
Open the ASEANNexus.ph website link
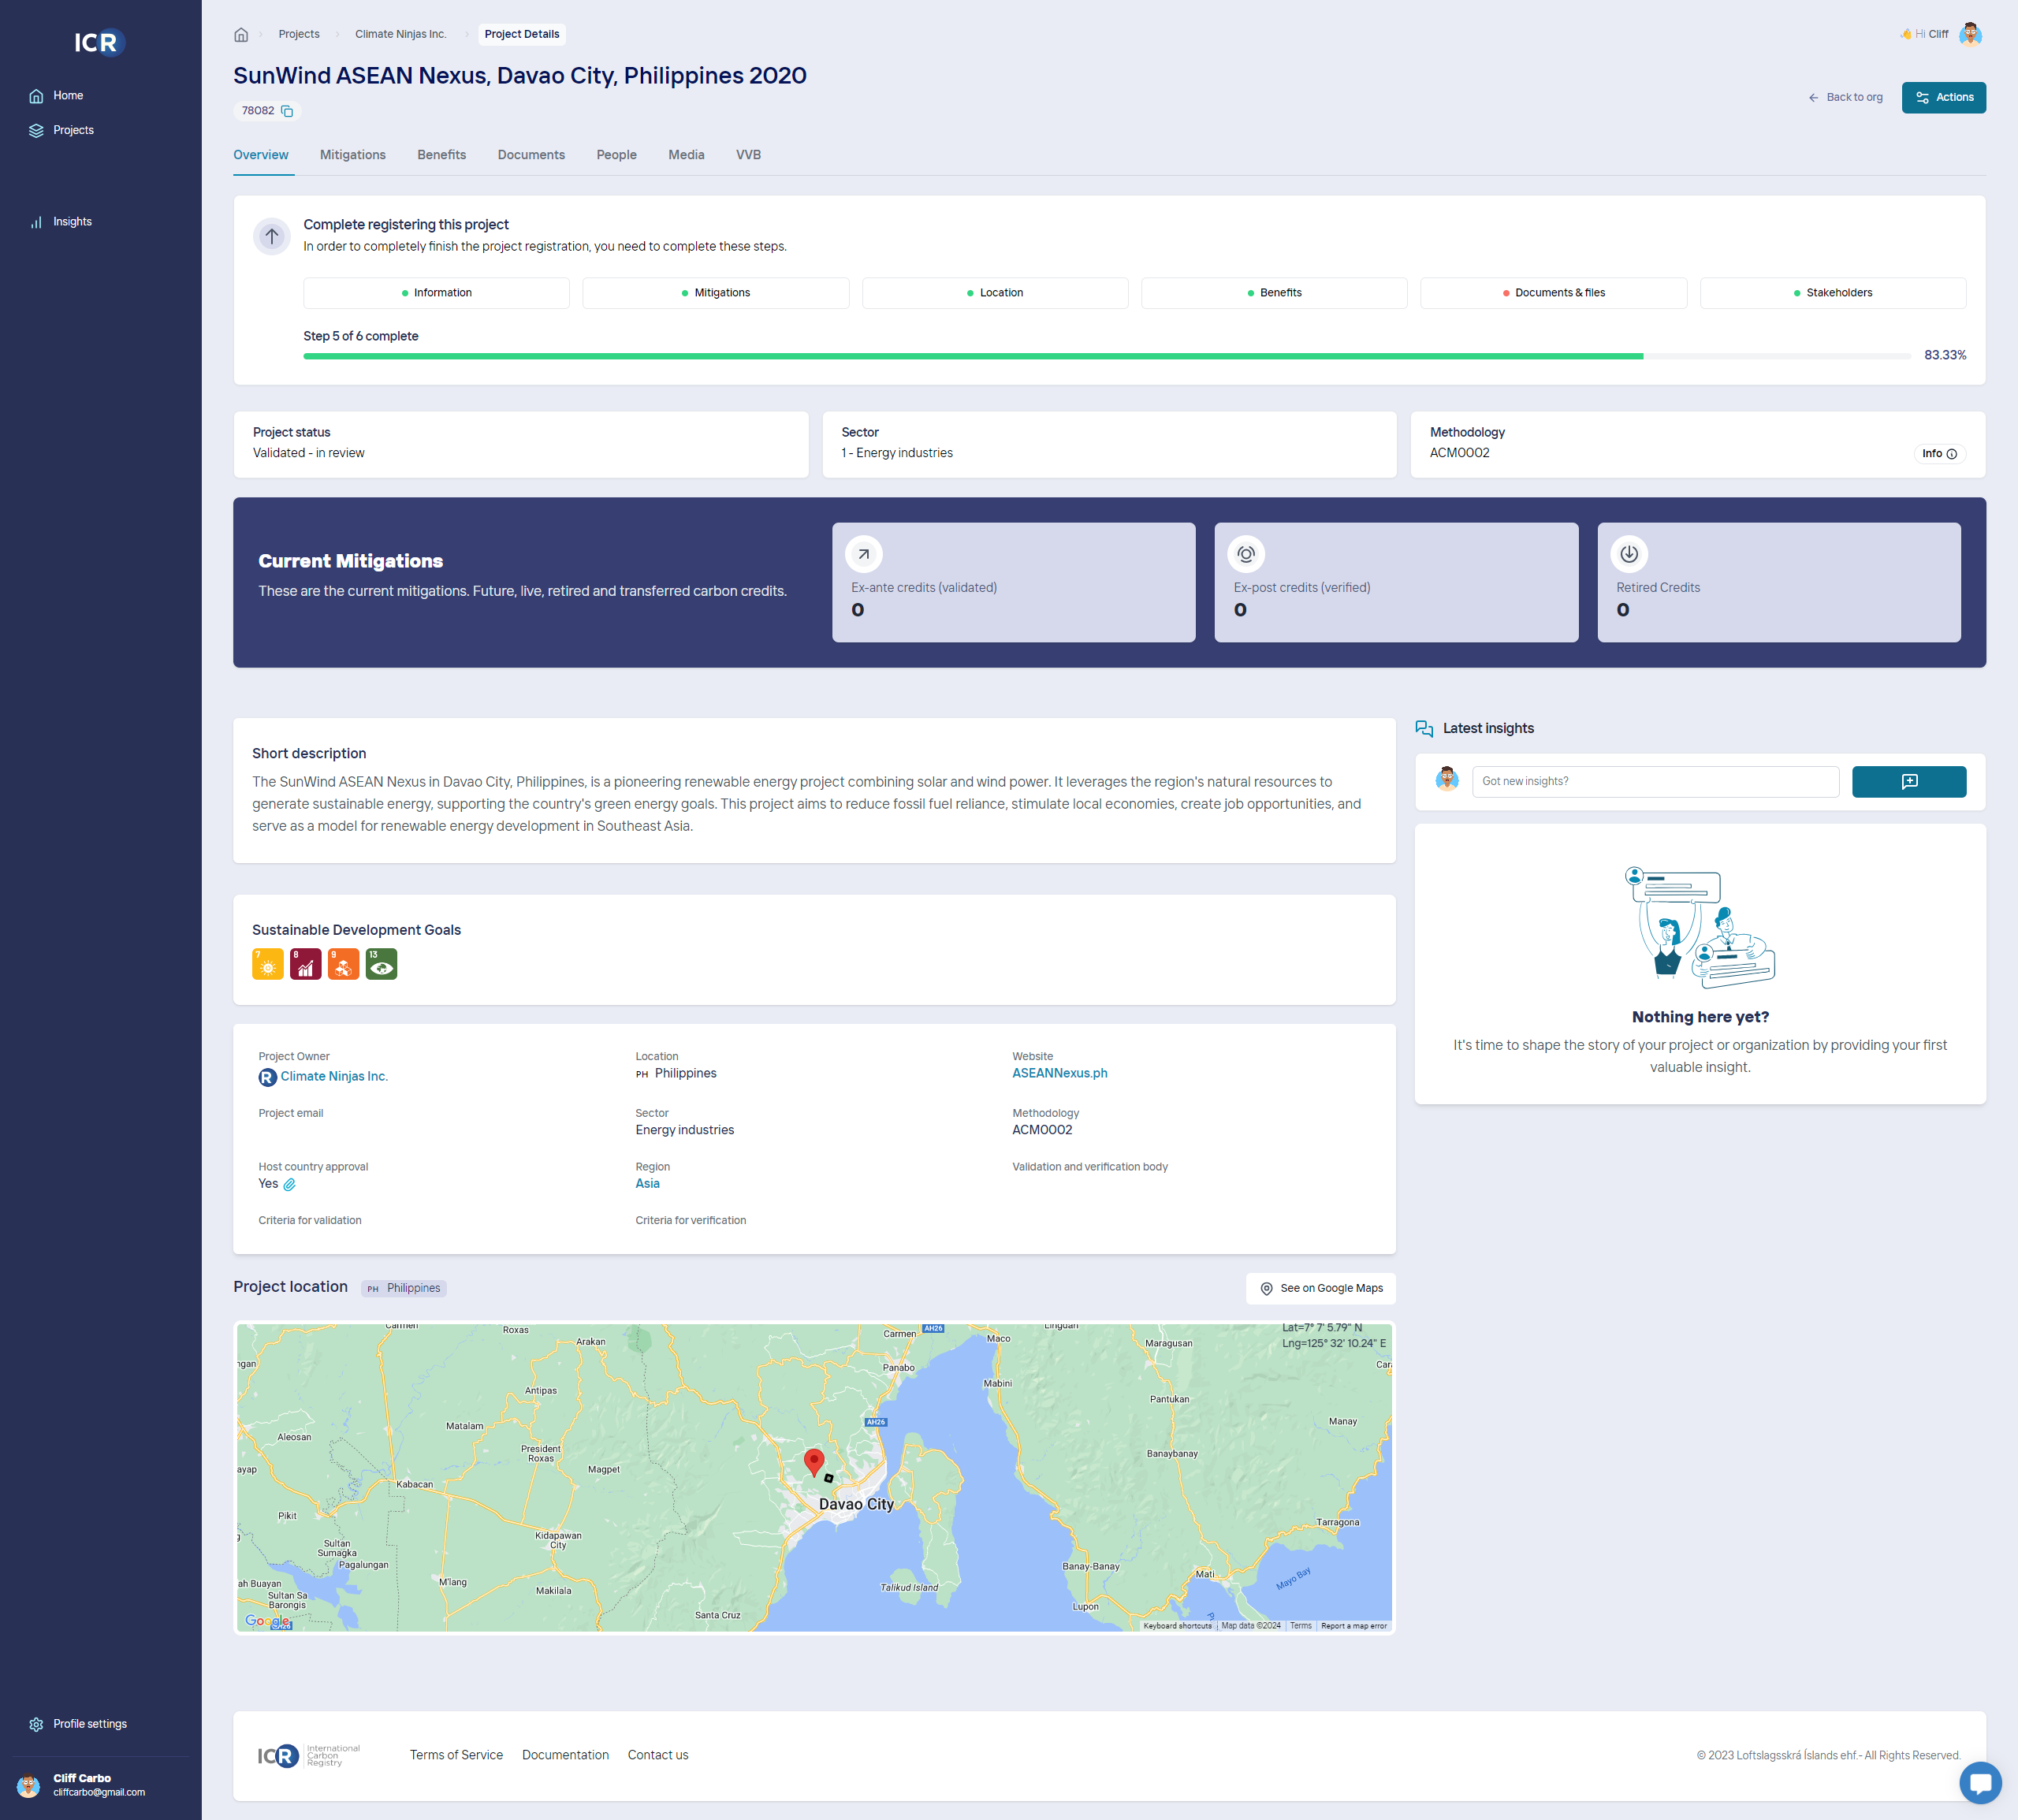click(1059, 1073)
